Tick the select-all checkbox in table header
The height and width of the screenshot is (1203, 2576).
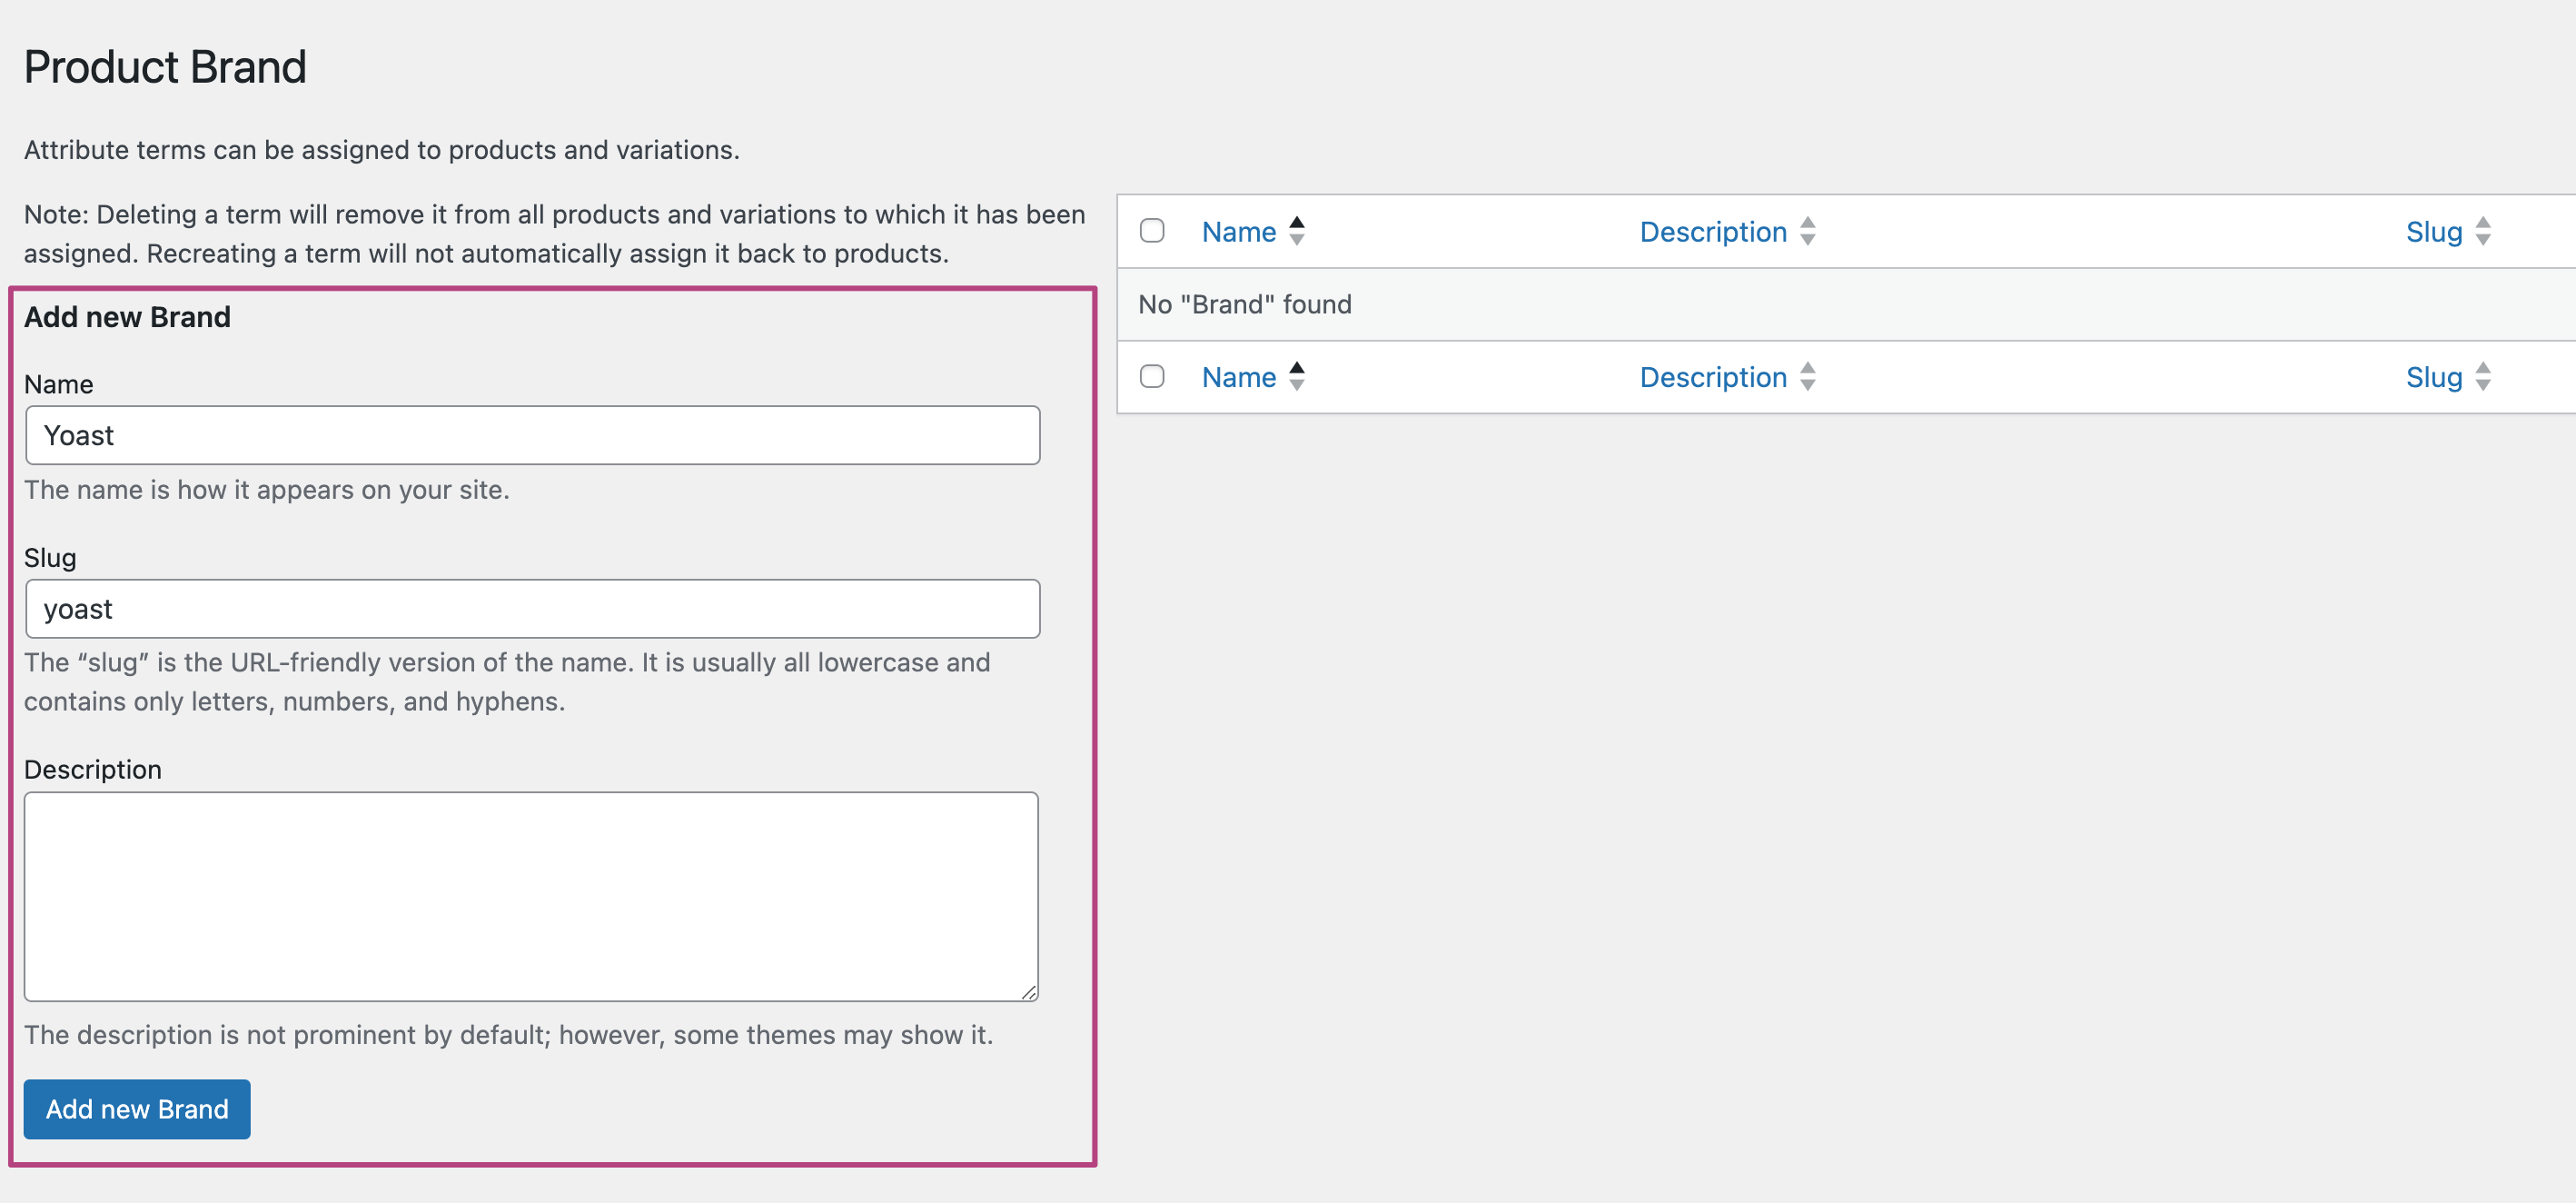(1152, 231)
